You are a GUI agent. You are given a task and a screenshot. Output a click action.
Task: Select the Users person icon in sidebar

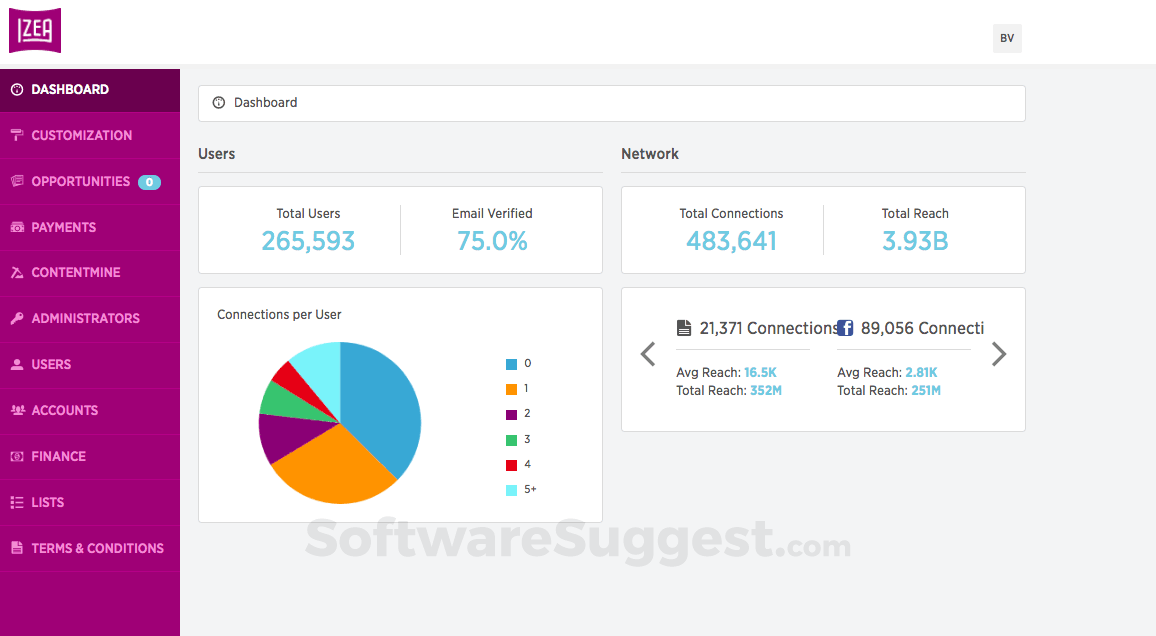pos(16,364)
